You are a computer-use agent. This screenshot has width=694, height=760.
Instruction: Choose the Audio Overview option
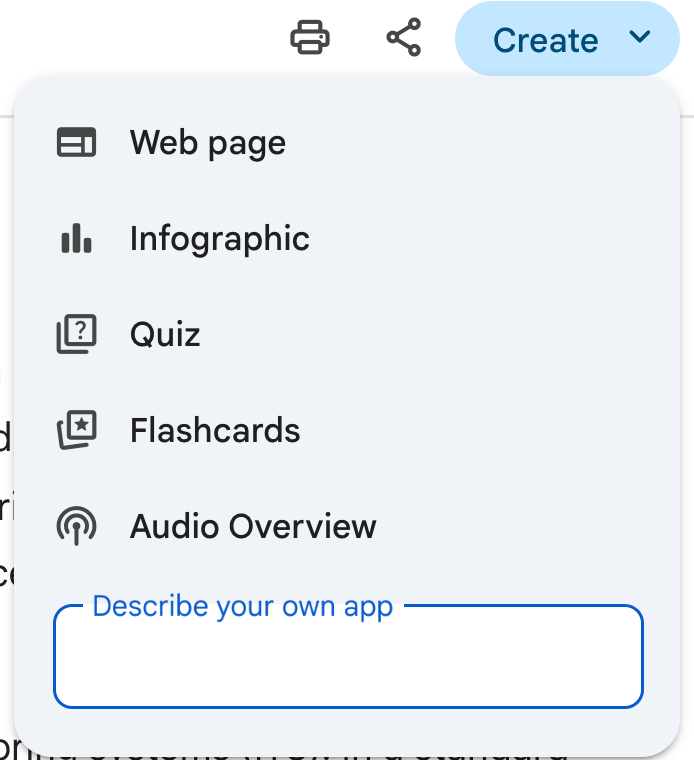[253, 527]
